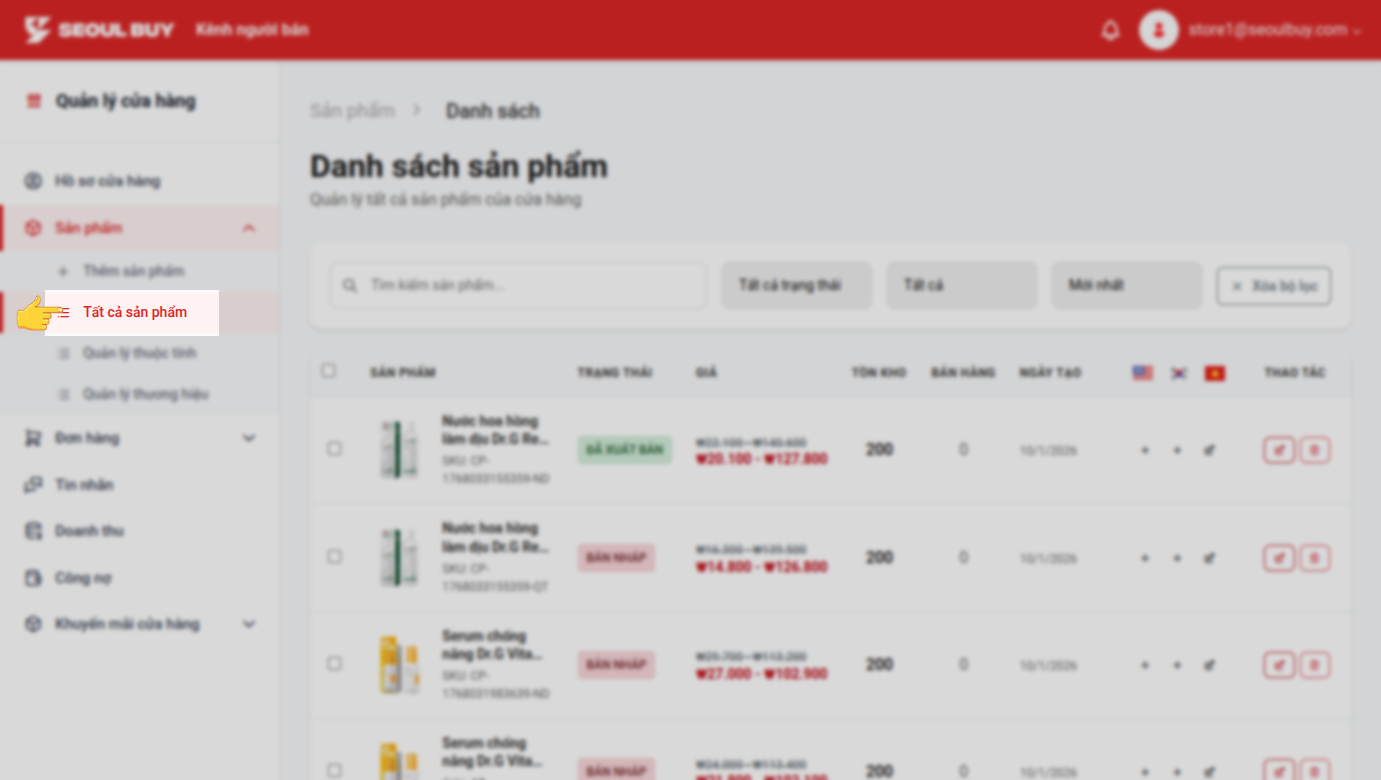
Task: Click edit icon for first product row
Action: [1278, 450]
